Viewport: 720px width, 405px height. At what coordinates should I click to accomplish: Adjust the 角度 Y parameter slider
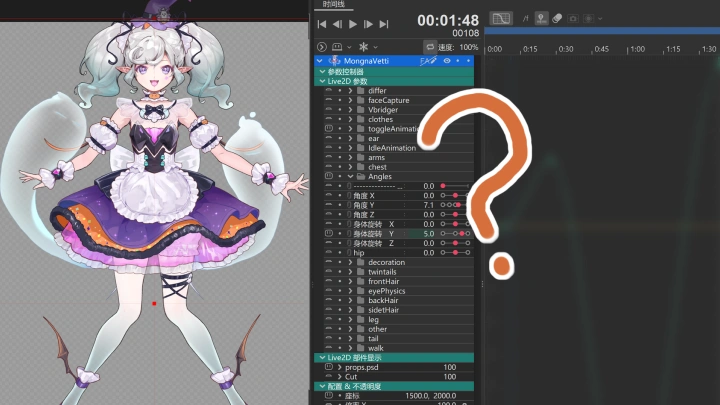tap(455, 205)
